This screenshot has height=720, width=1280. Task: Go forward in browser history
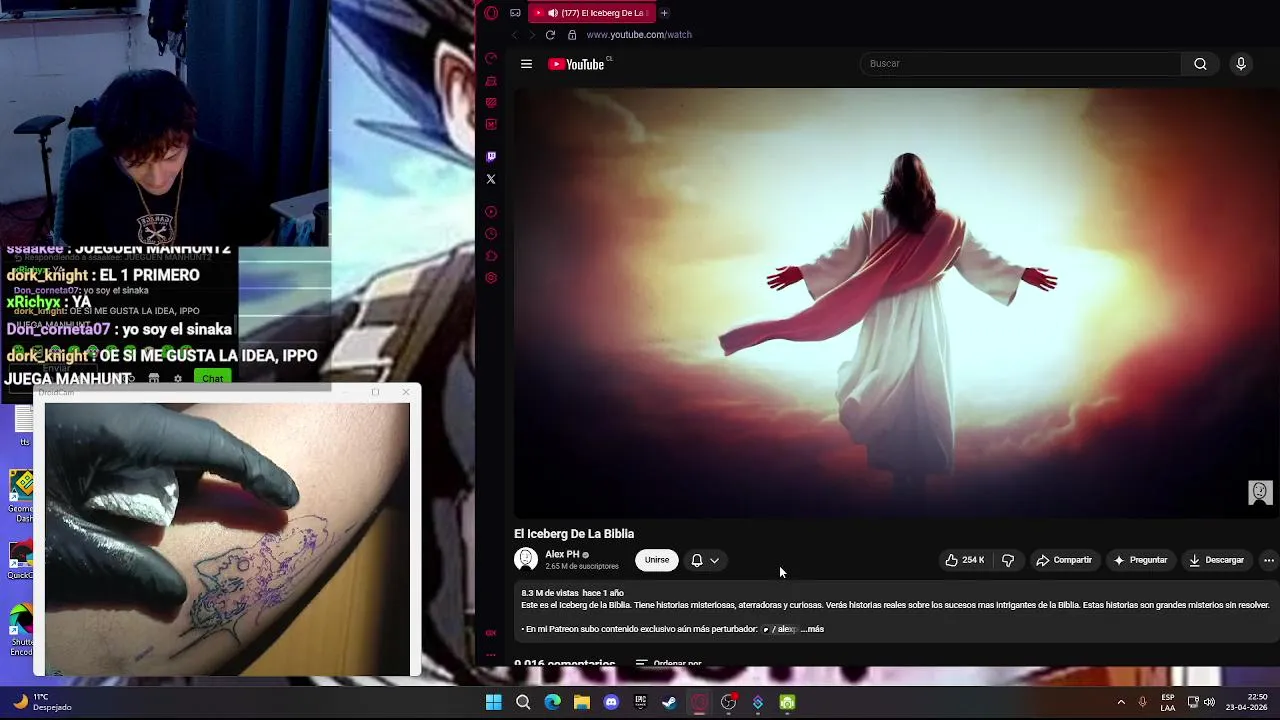532,35
